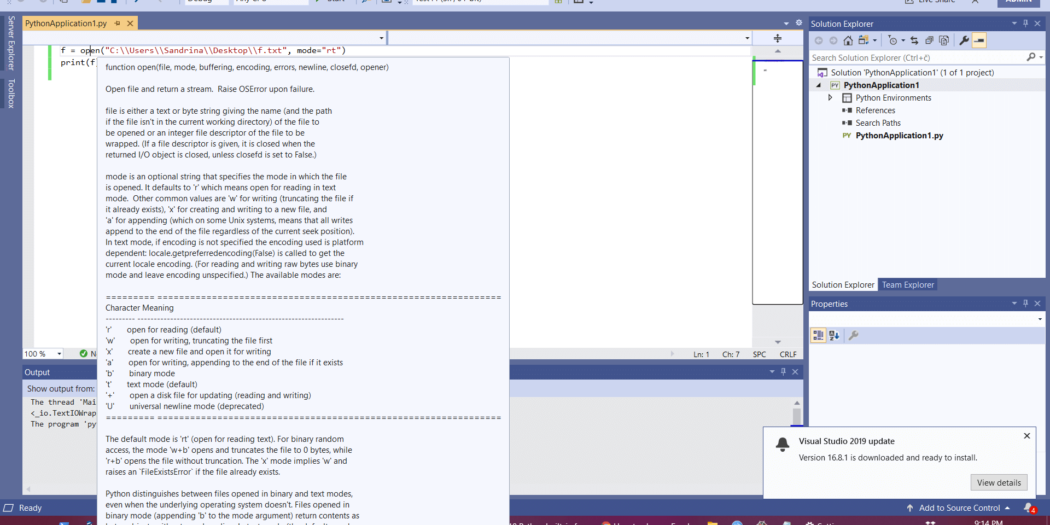The image size is (1050, 525).
Task: Close the Output panel
Action: 795,372
